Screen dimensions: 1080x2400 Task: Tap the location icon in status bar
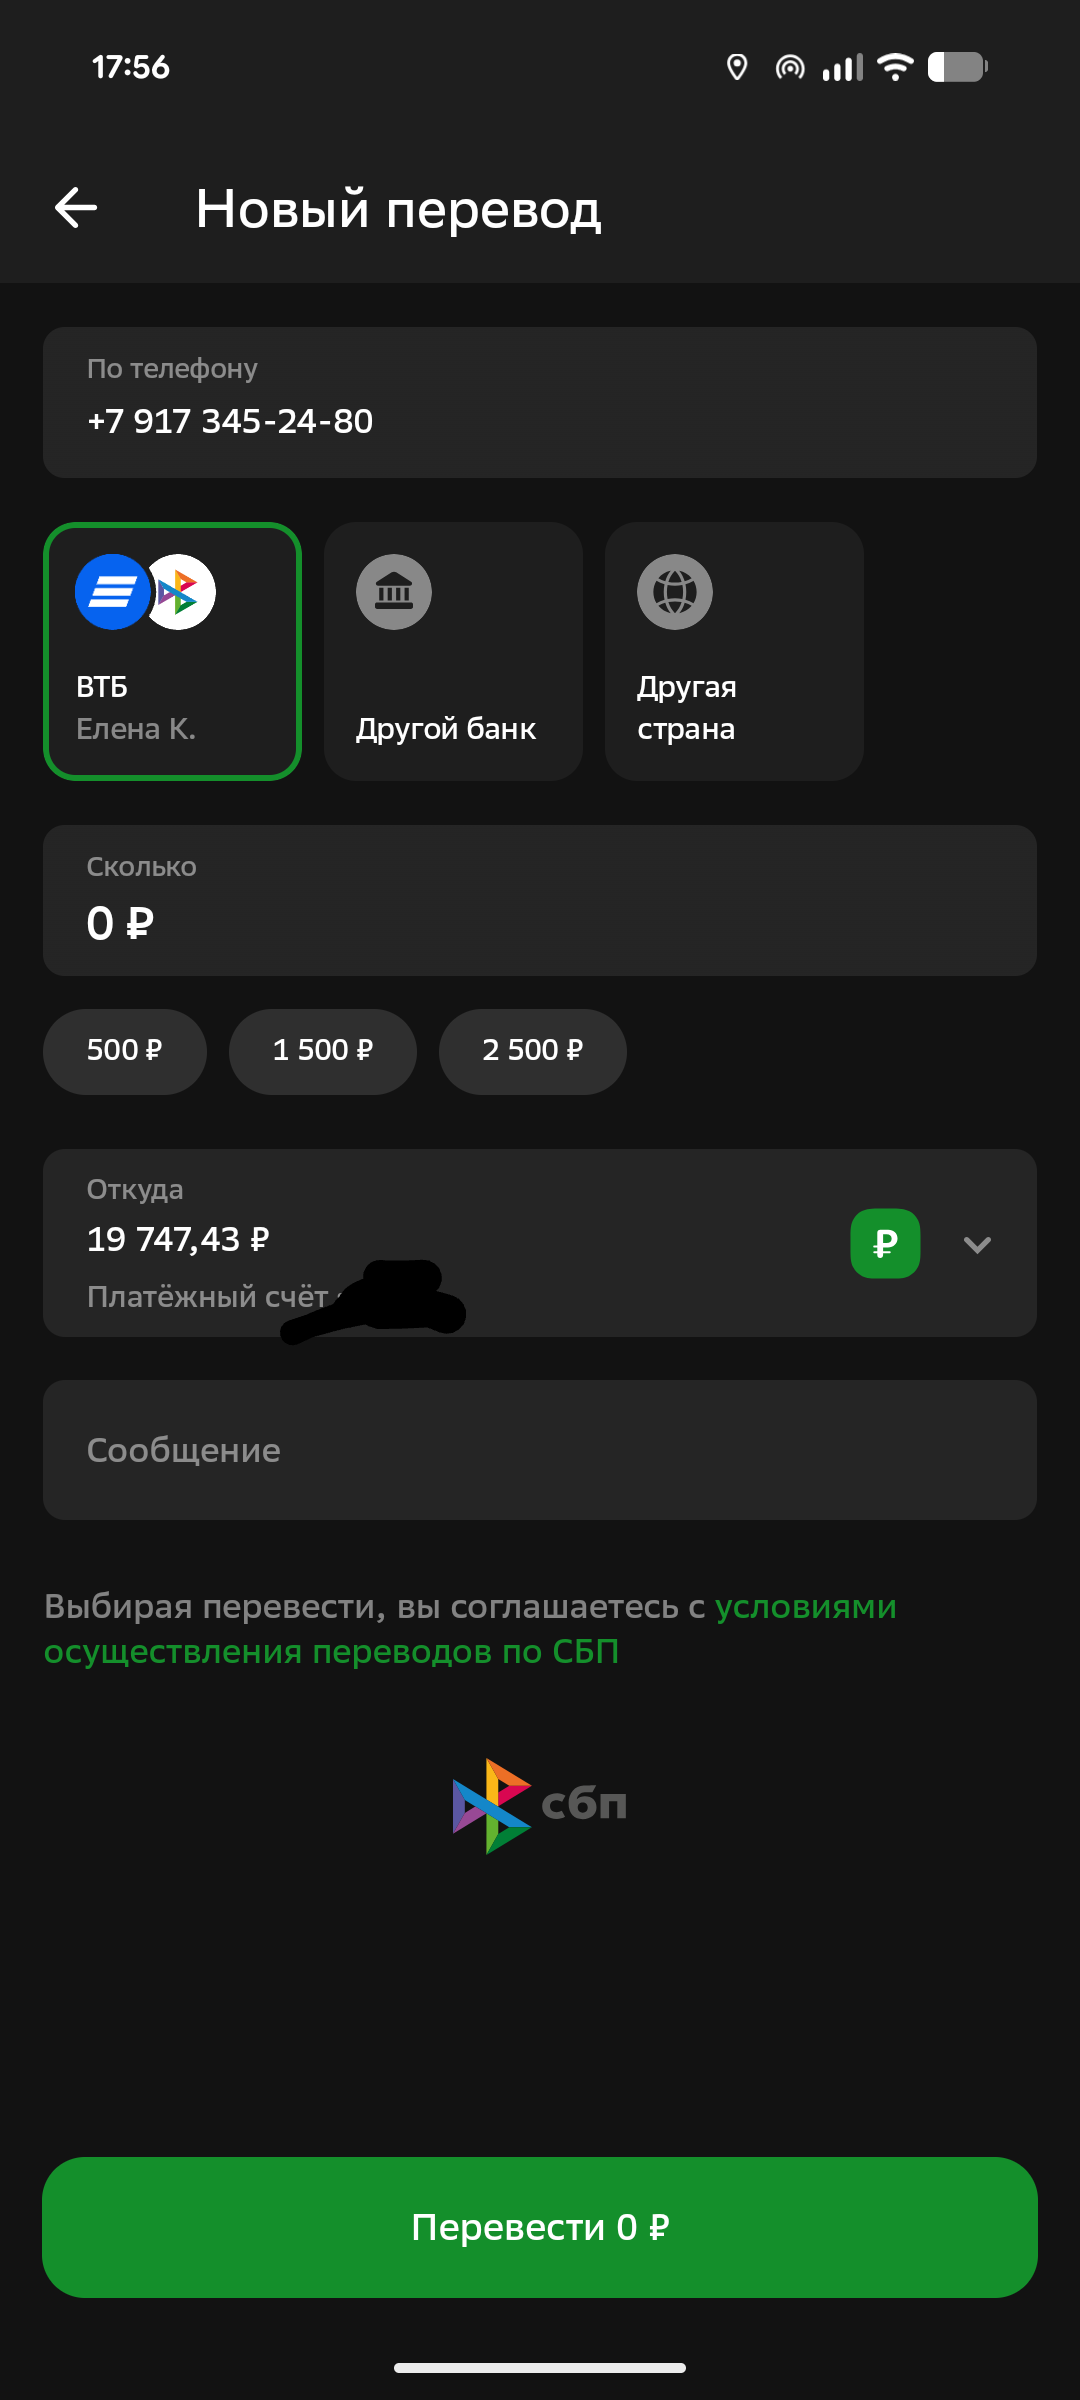point(737,67)
